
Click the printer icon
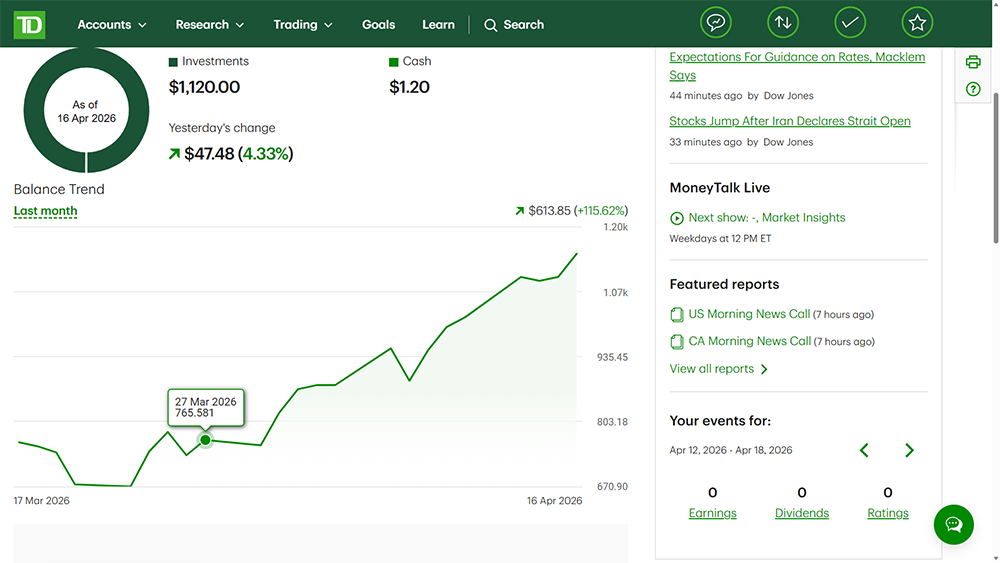[973, 62]
